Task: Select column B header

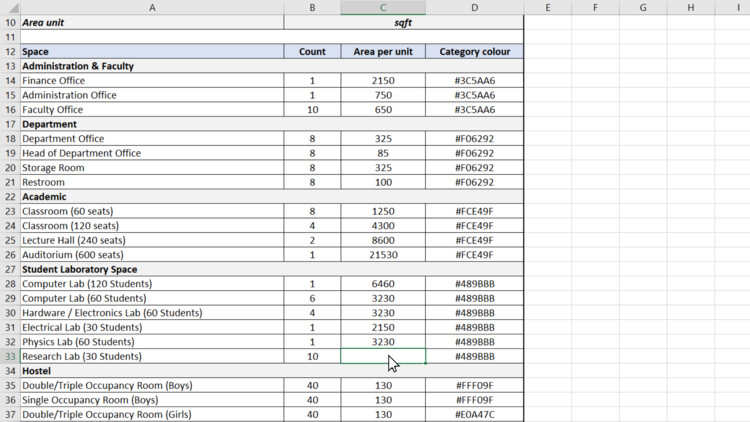Action: click(x=312, y=7)
